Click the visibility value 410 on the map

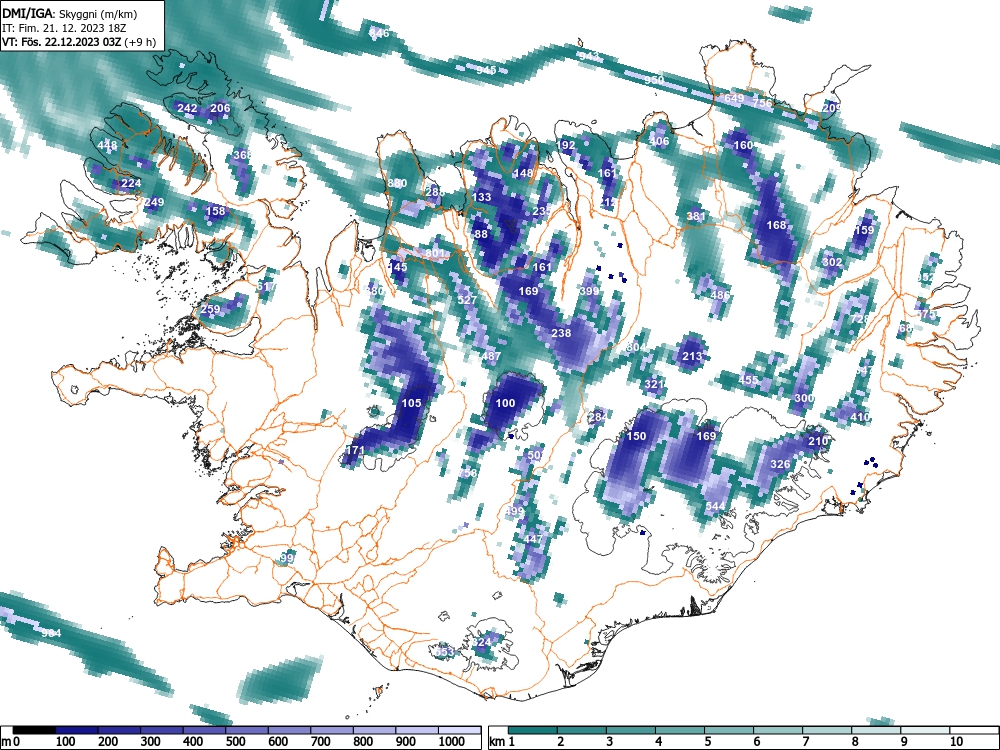click(860, 417)
